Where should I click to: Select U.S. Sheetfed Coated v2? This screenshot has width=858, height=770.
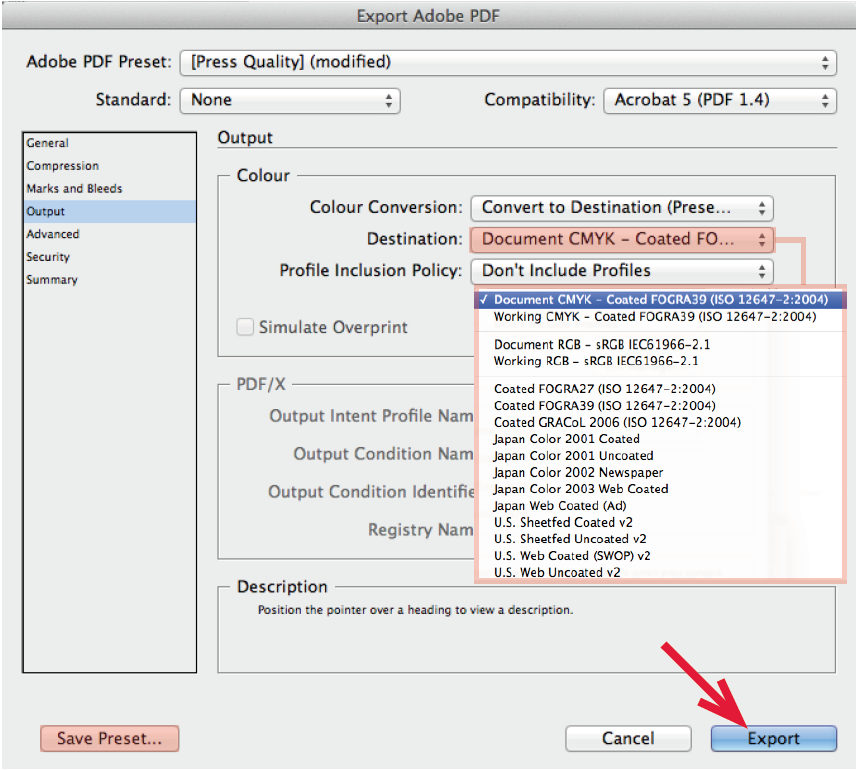point(660,523)
